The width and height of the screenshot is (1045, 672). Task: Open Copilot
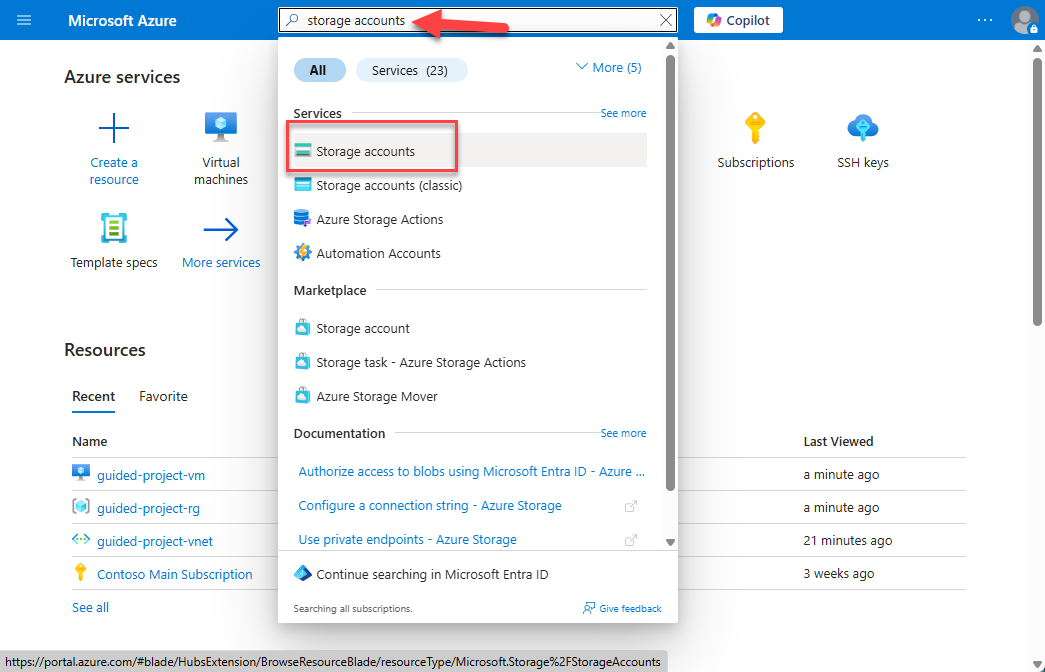tap(738, 20)
